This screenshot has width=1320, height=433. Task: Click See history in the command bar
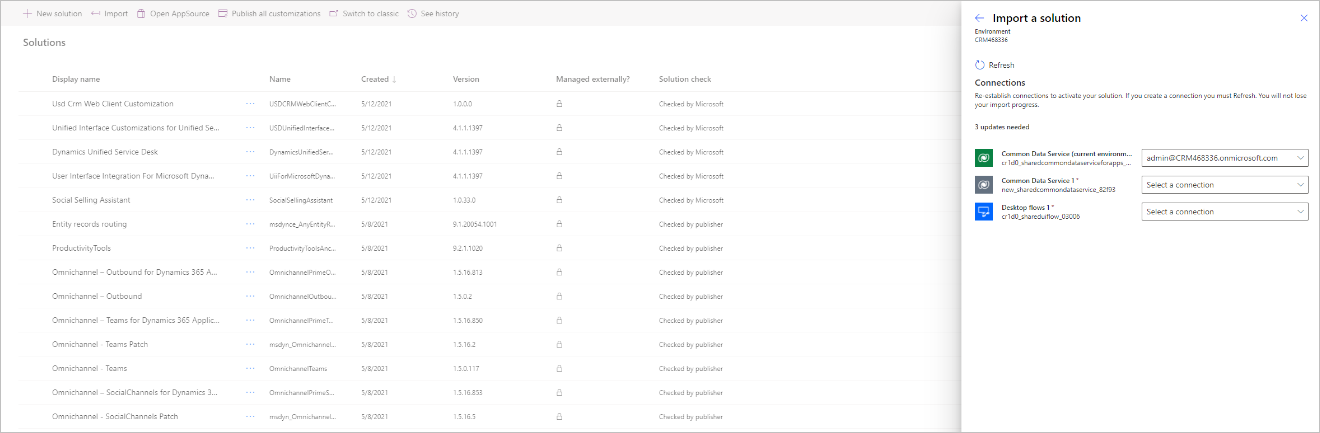(x=433, y=14)
